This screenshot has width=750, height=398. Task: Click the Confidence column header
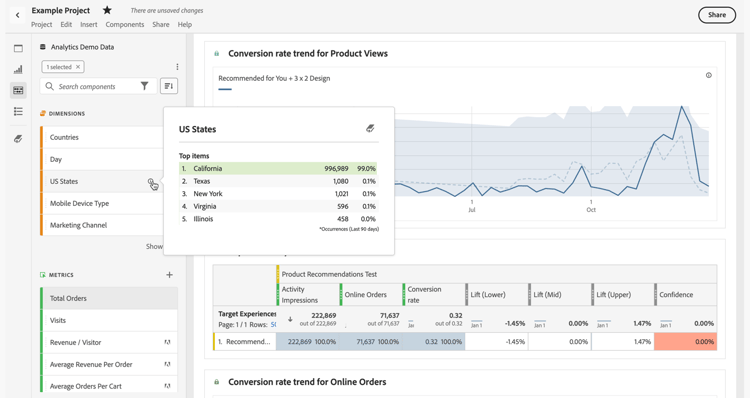click(x=685, y=295)
